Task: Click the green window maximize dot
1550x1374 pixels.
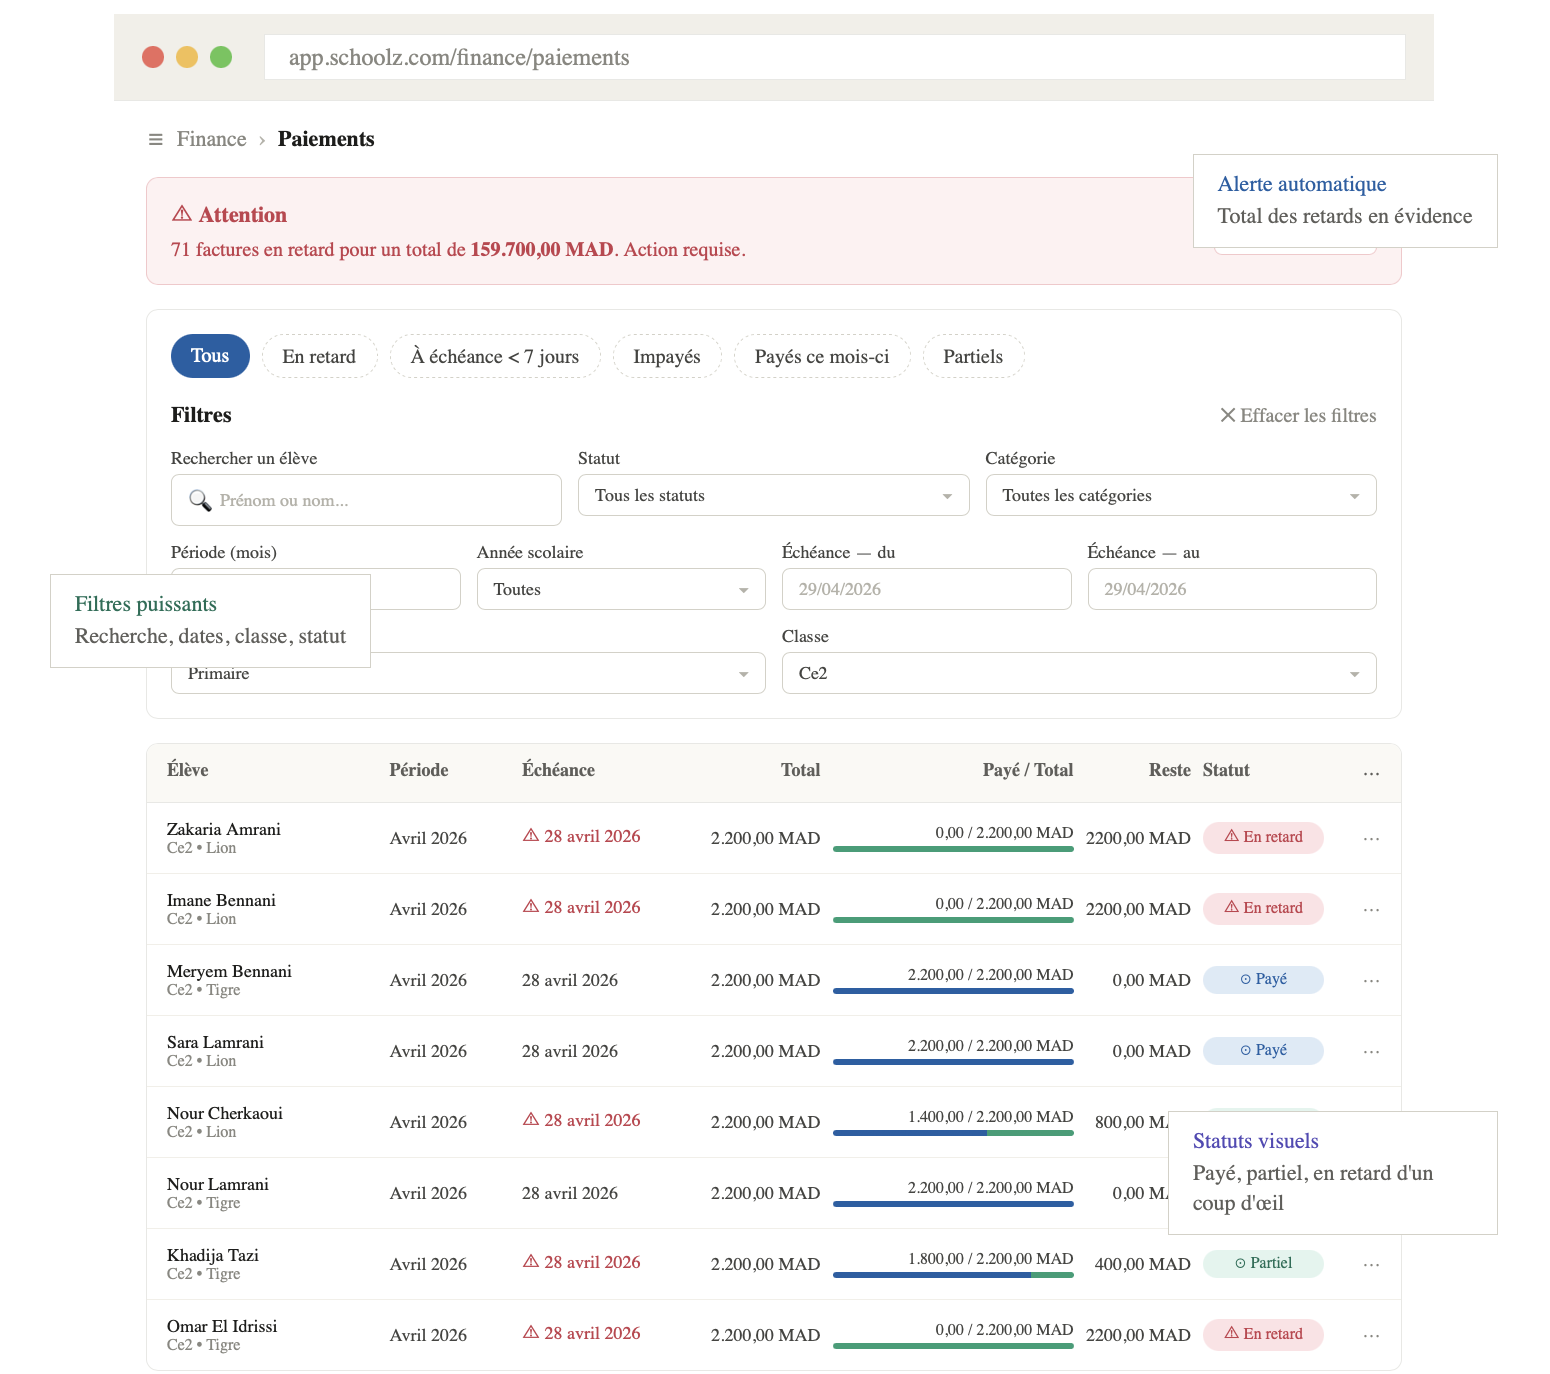Action: [x=221, y=57]
